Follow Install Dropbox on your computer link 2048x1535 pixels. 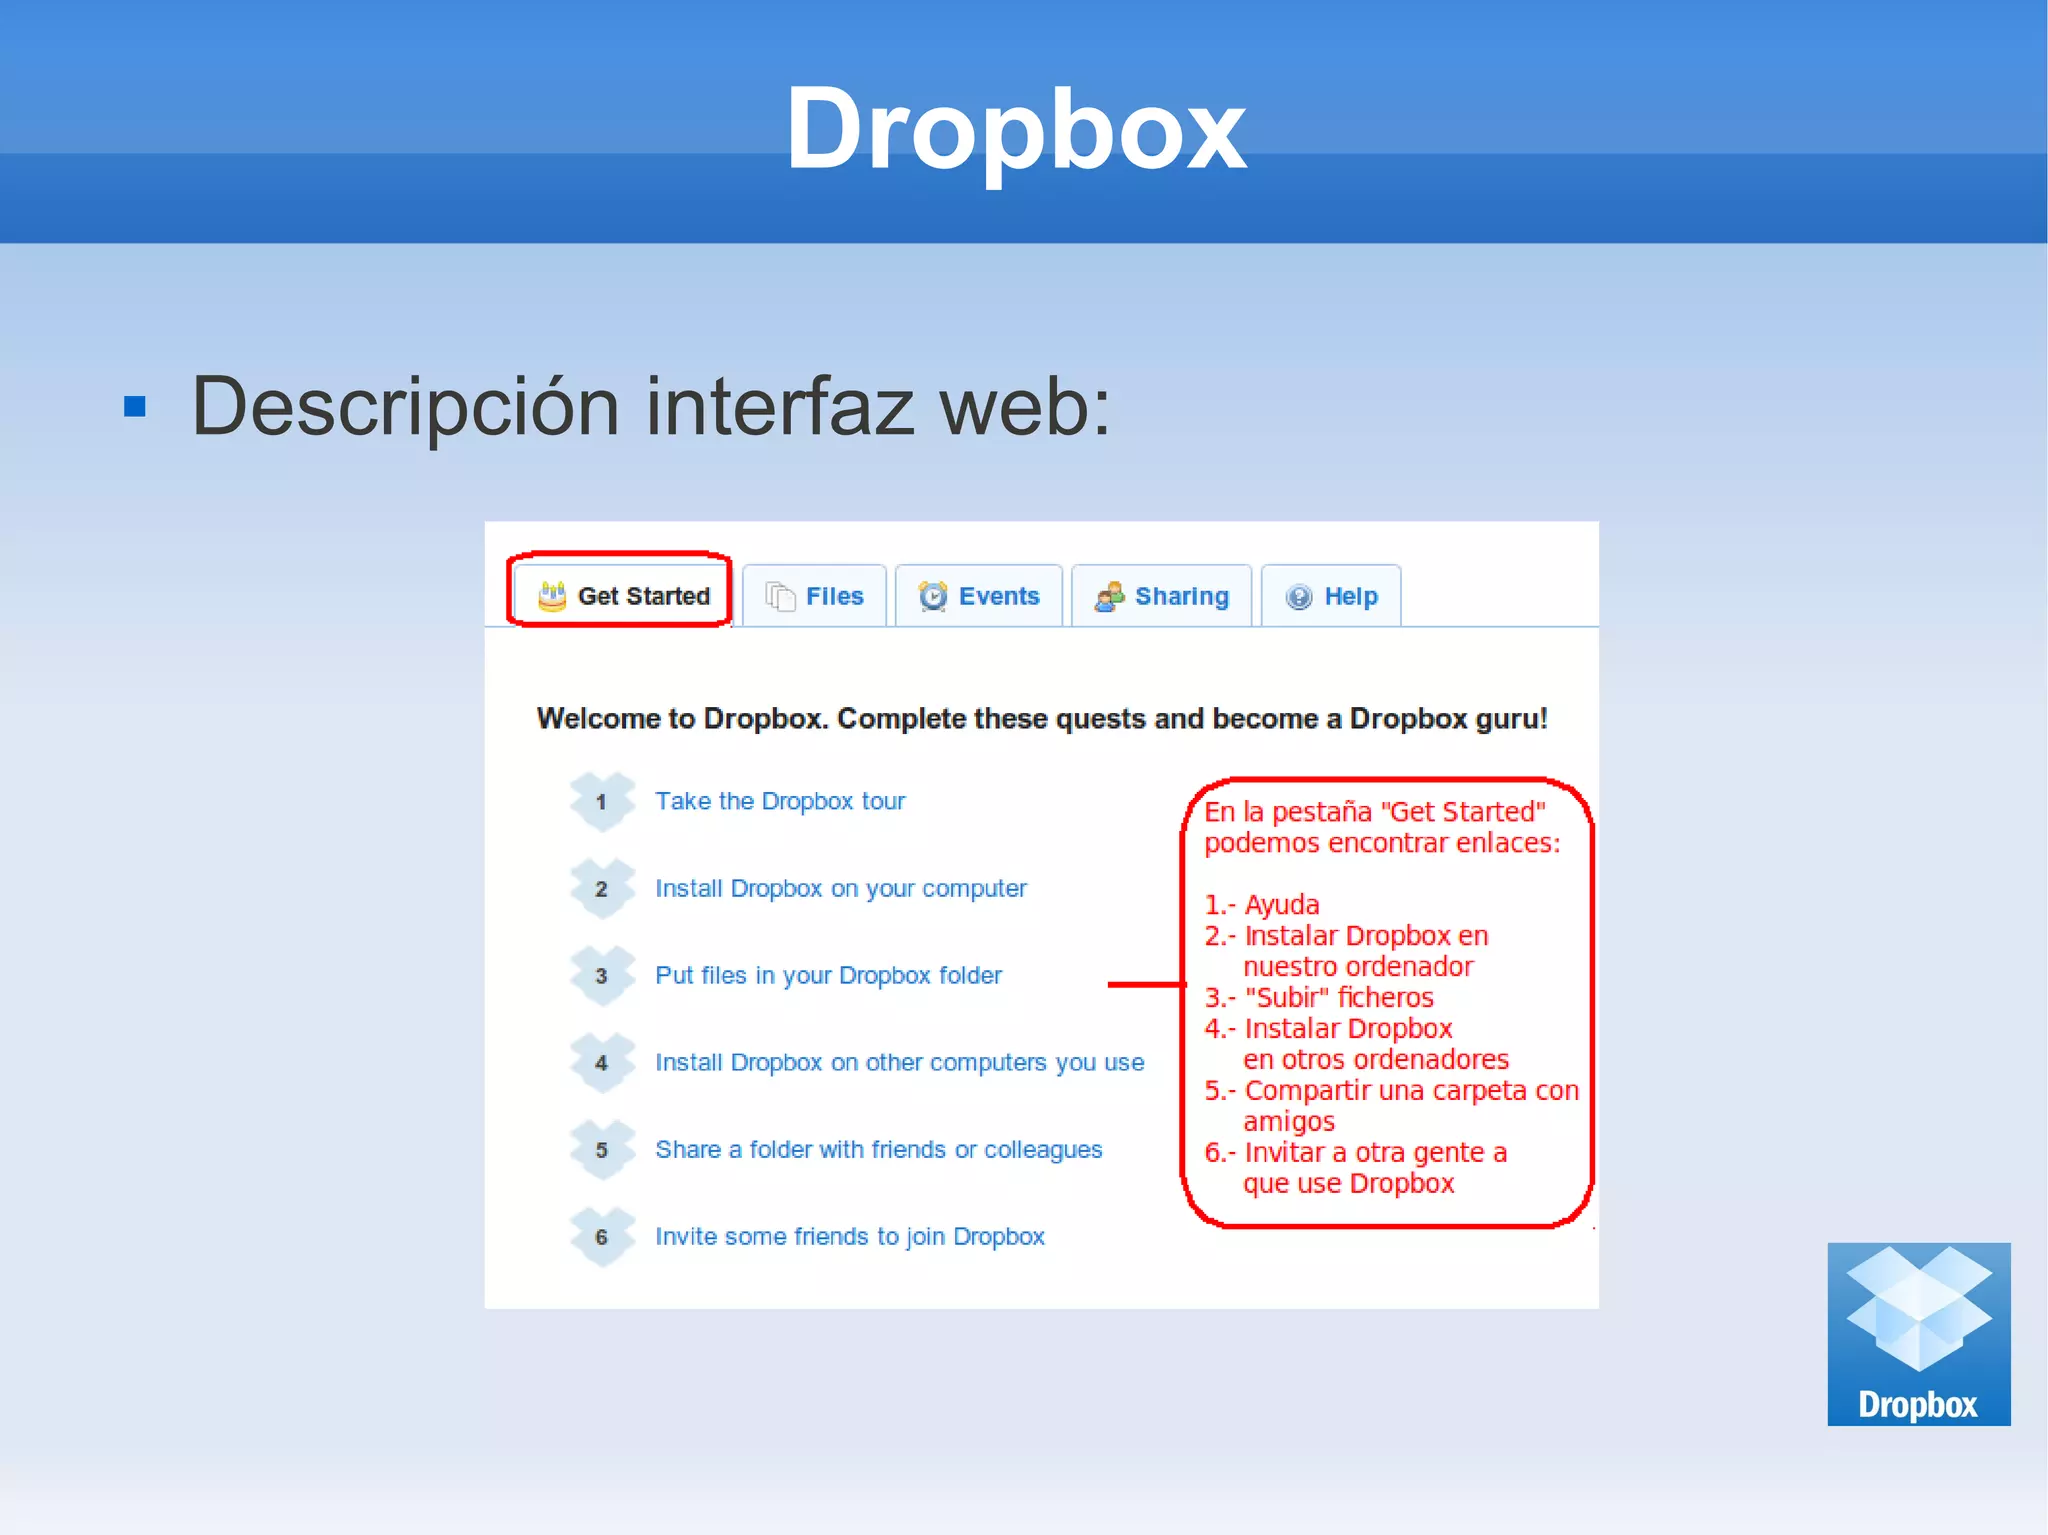pyautogui.click(x=841, y=889)
